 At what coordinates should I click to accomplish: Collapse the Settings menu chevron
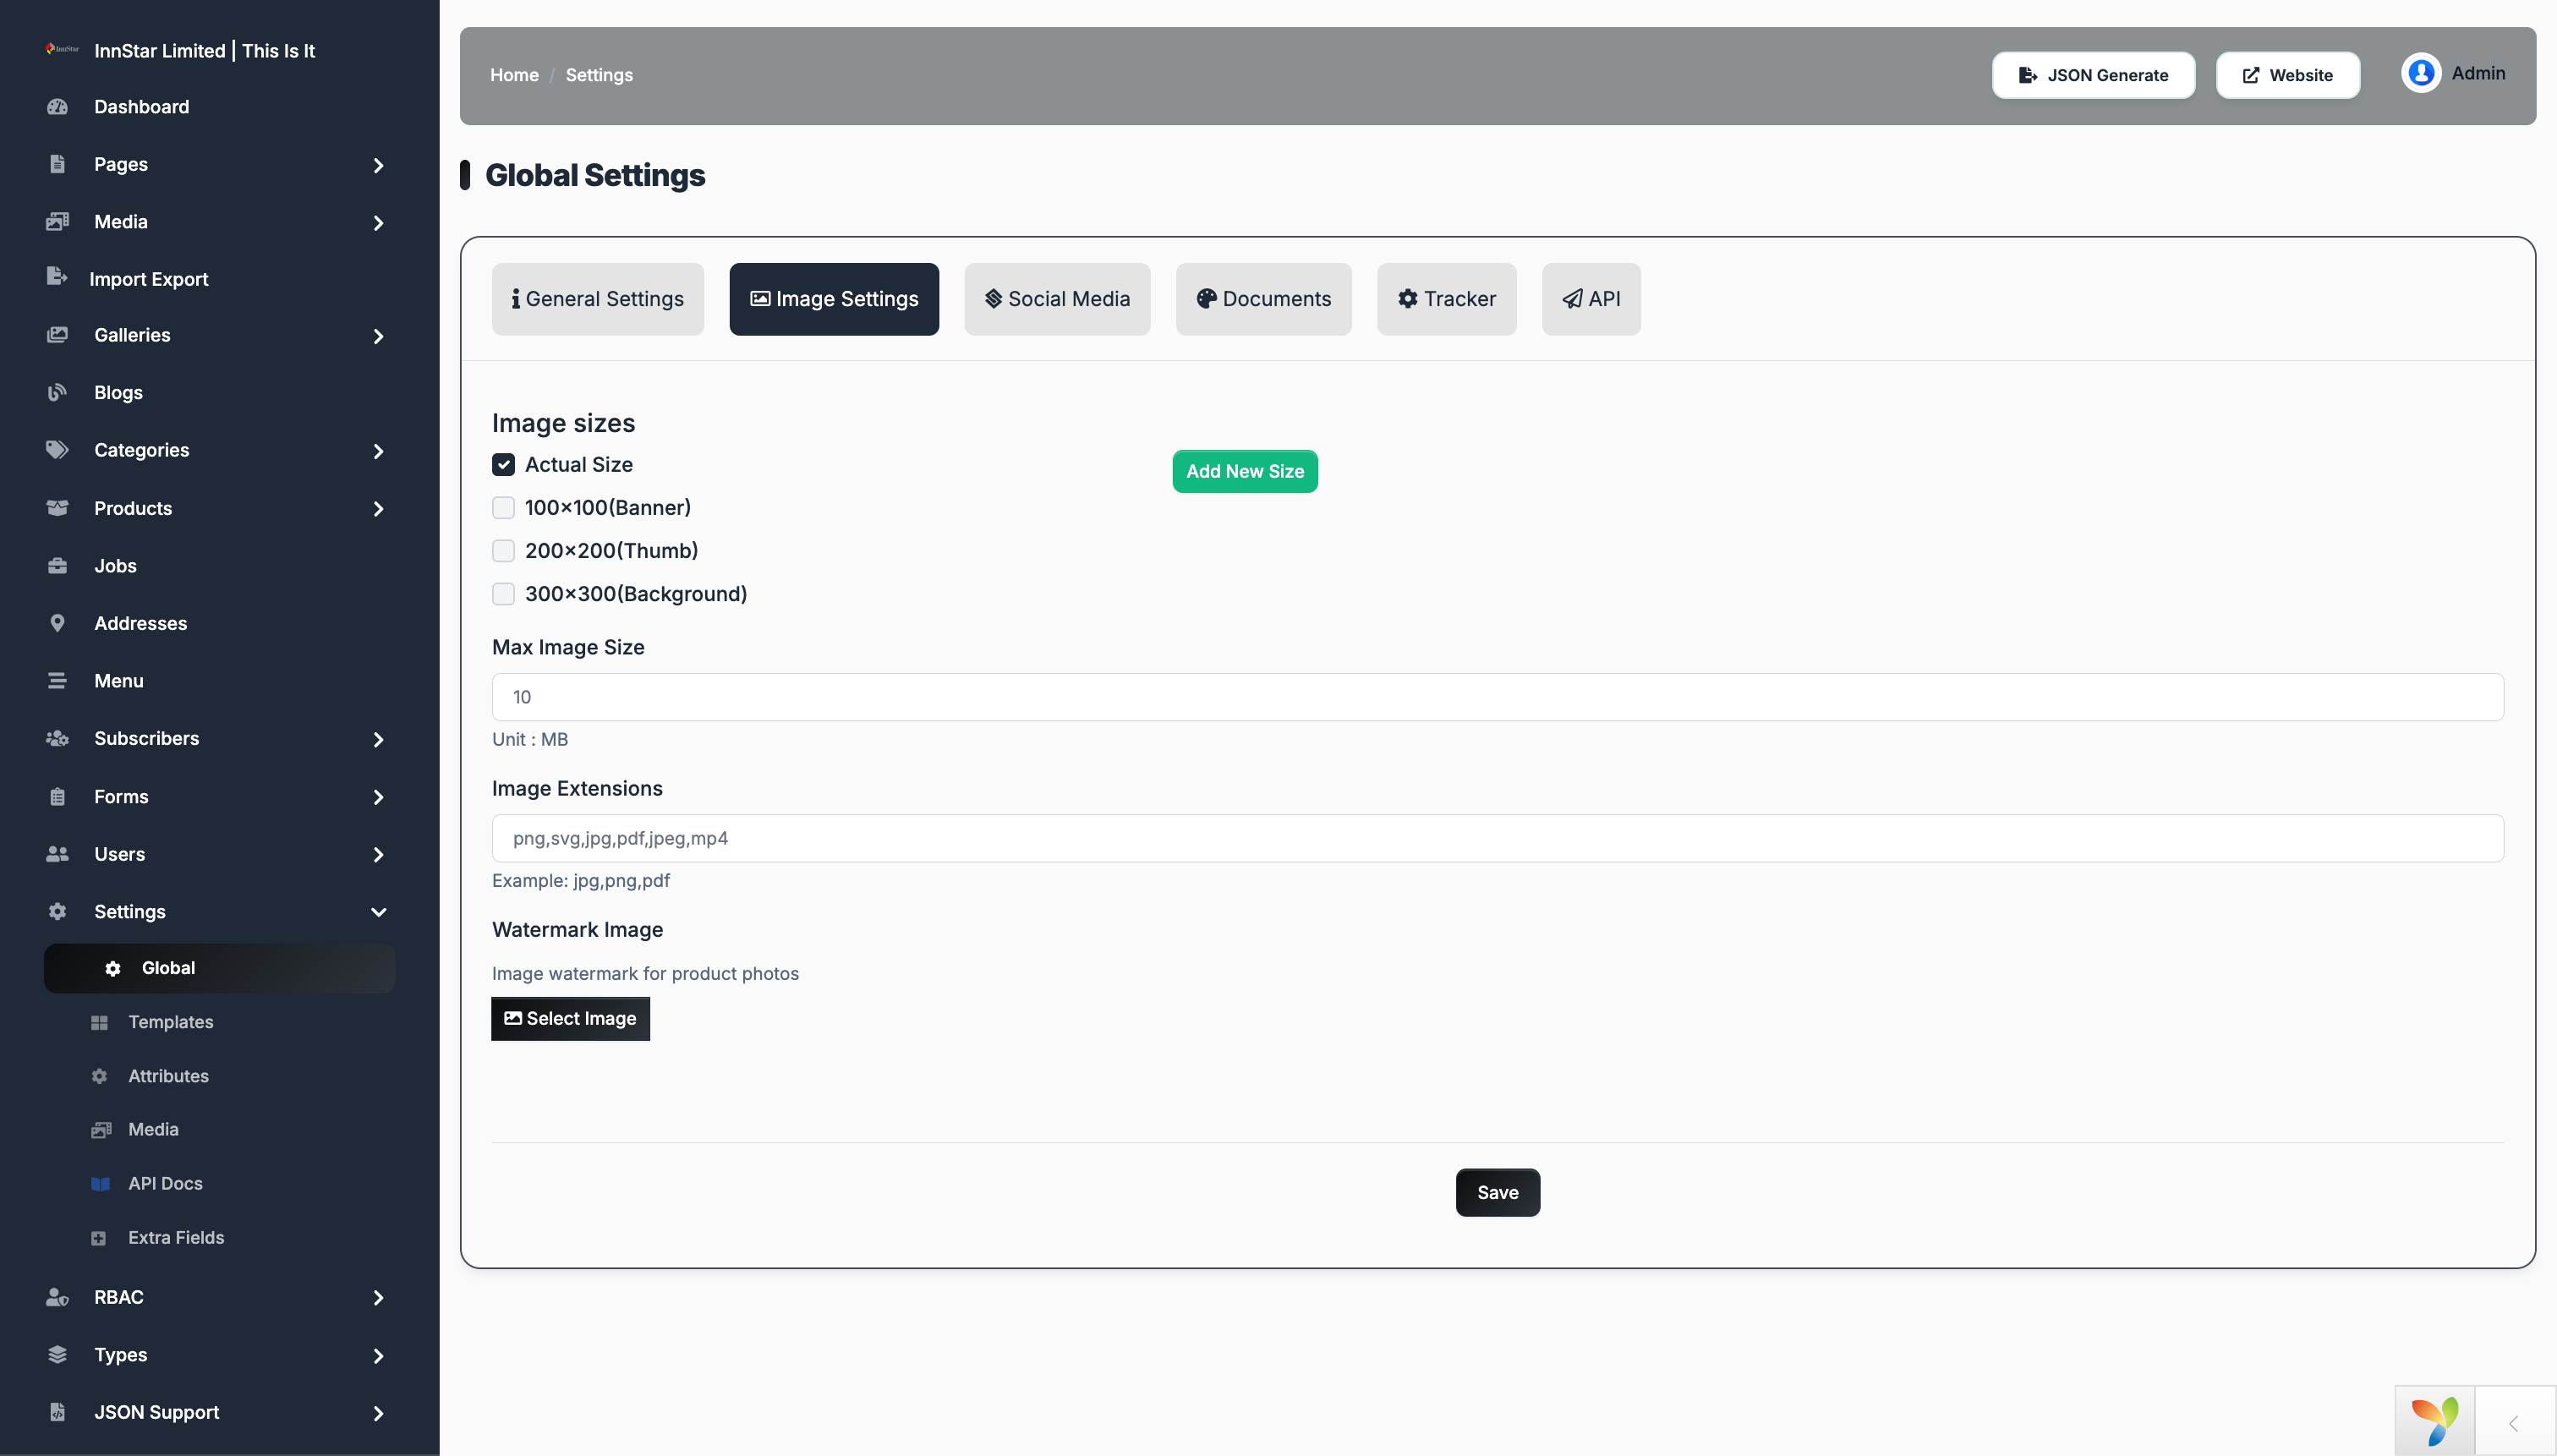tap(378, 912)
